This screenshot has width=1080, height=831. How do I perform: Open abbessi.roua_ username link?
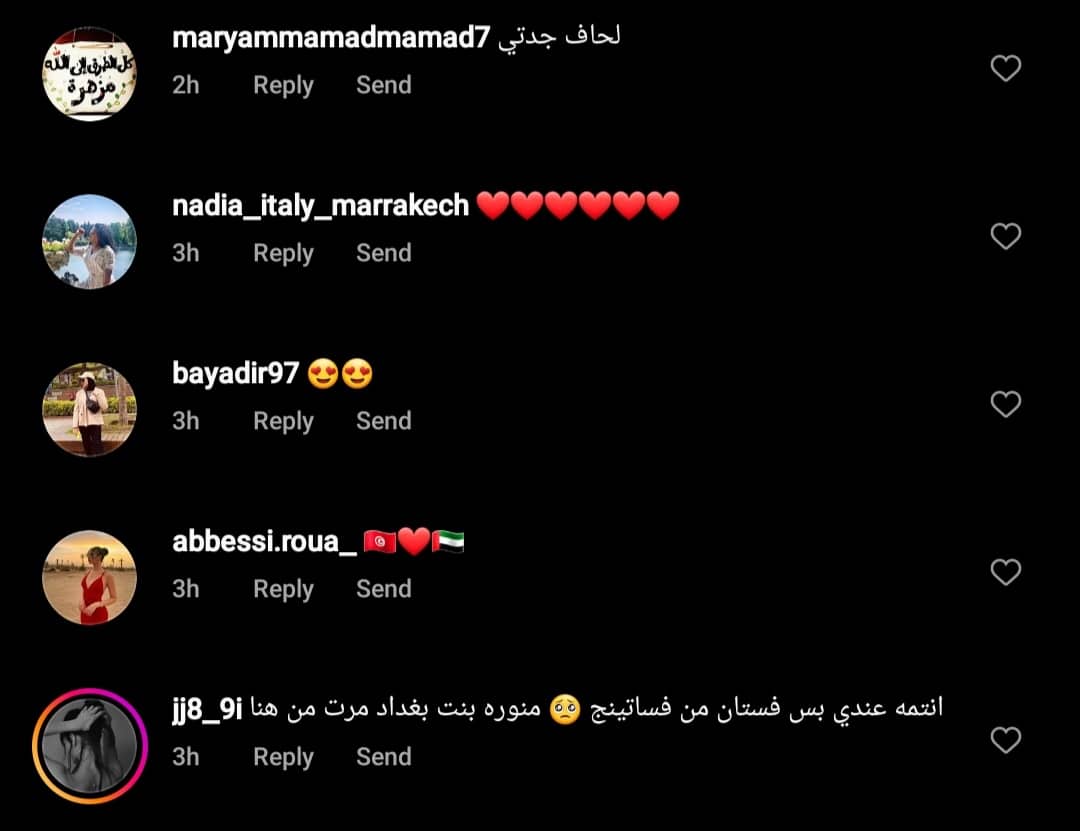click(x=264, y=542)
